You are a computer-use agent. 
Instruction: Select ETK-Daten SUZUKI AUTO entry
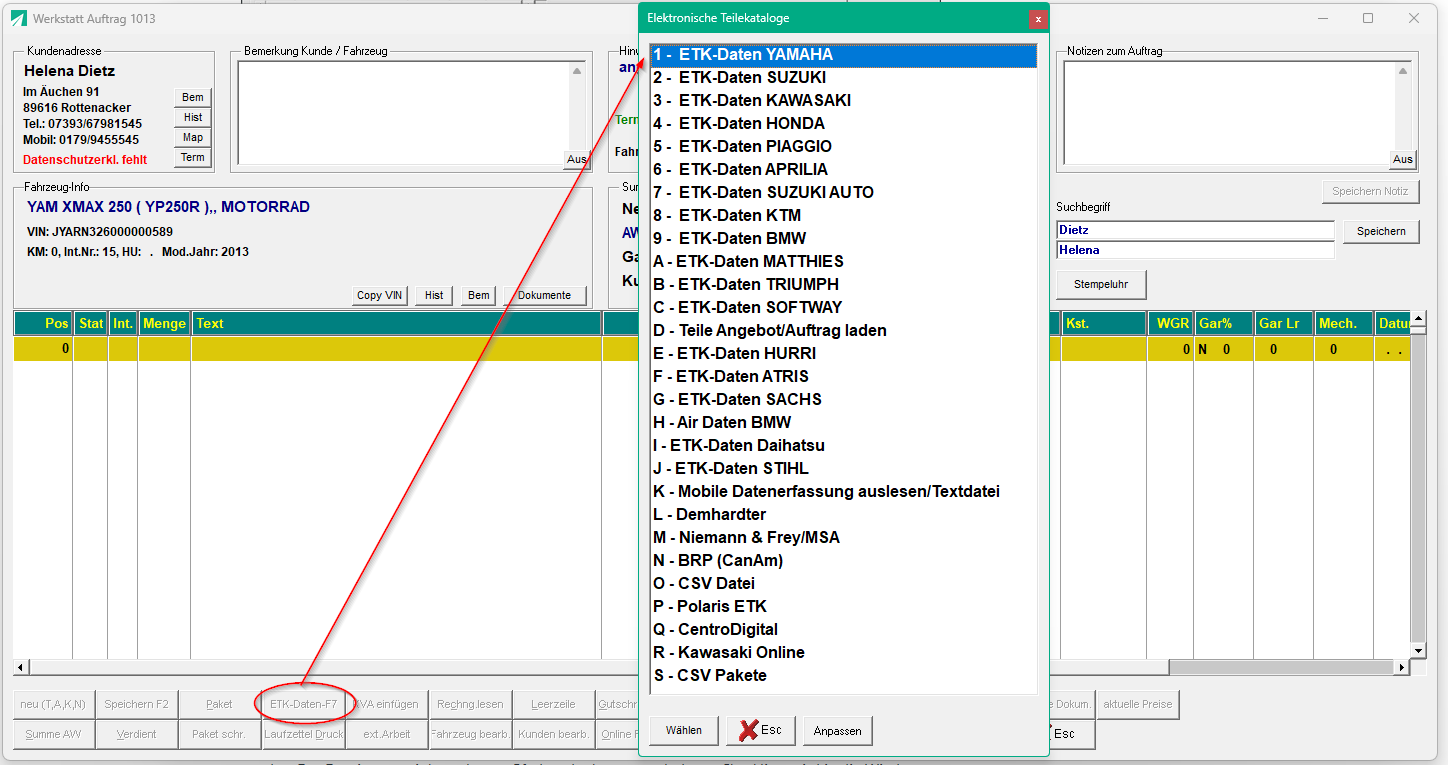click(843, 193)
